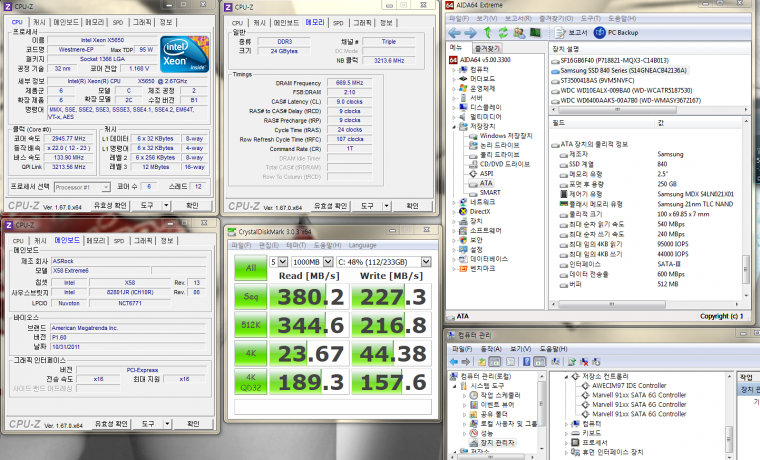Click AIDA64 green refresh icon

coord(503,32)
